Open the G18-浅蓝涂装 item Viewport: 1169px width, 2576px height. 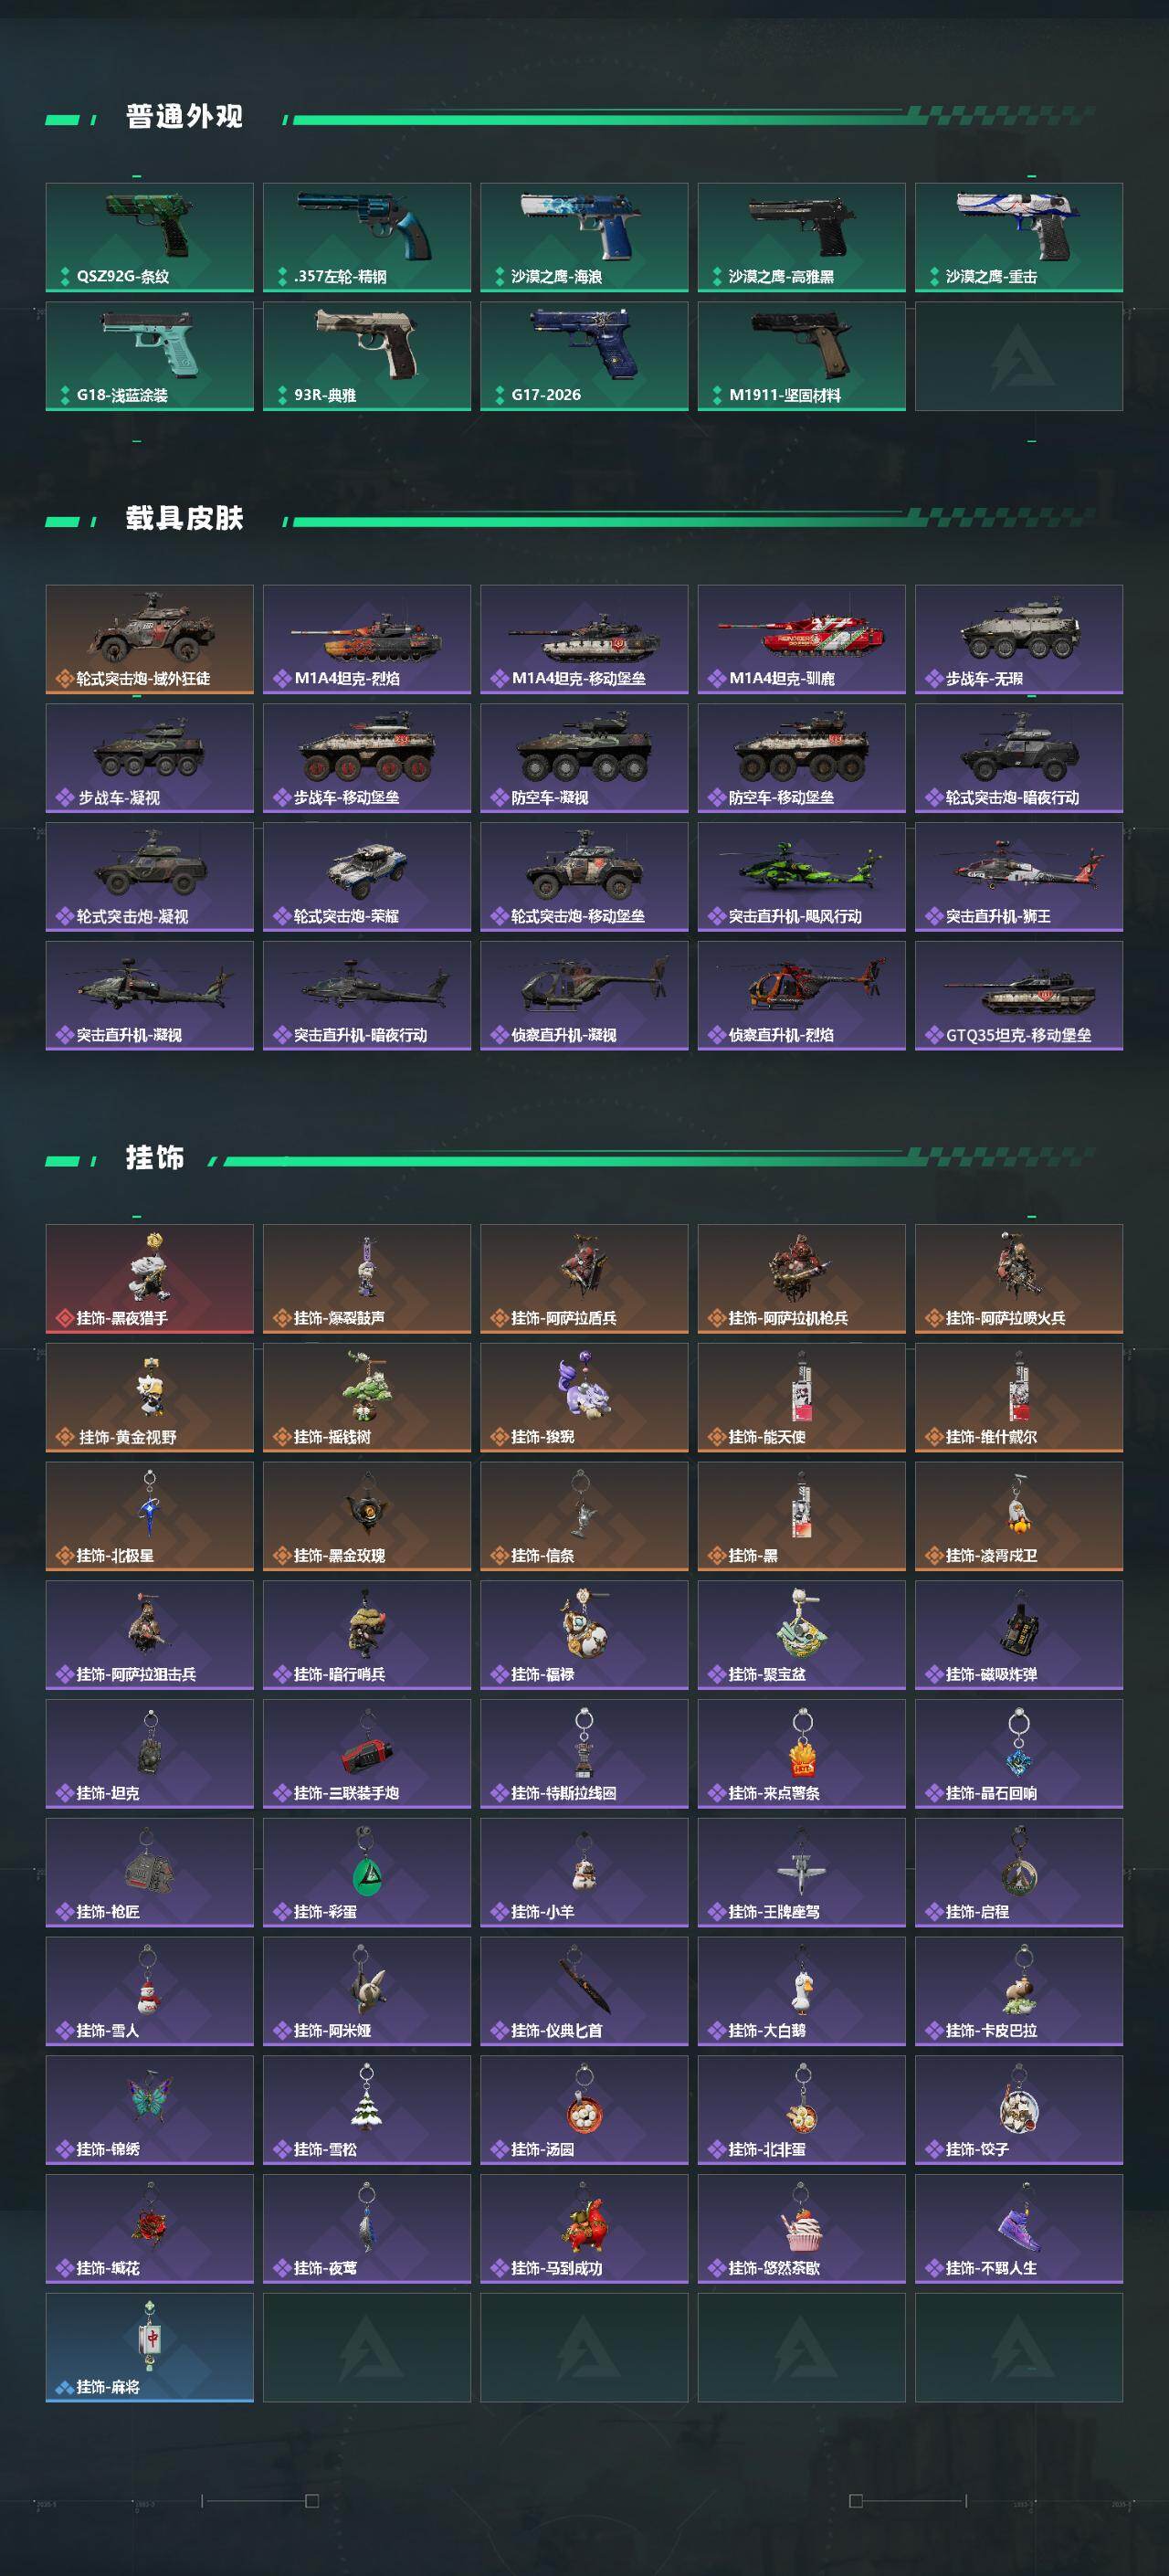(149, 356)
